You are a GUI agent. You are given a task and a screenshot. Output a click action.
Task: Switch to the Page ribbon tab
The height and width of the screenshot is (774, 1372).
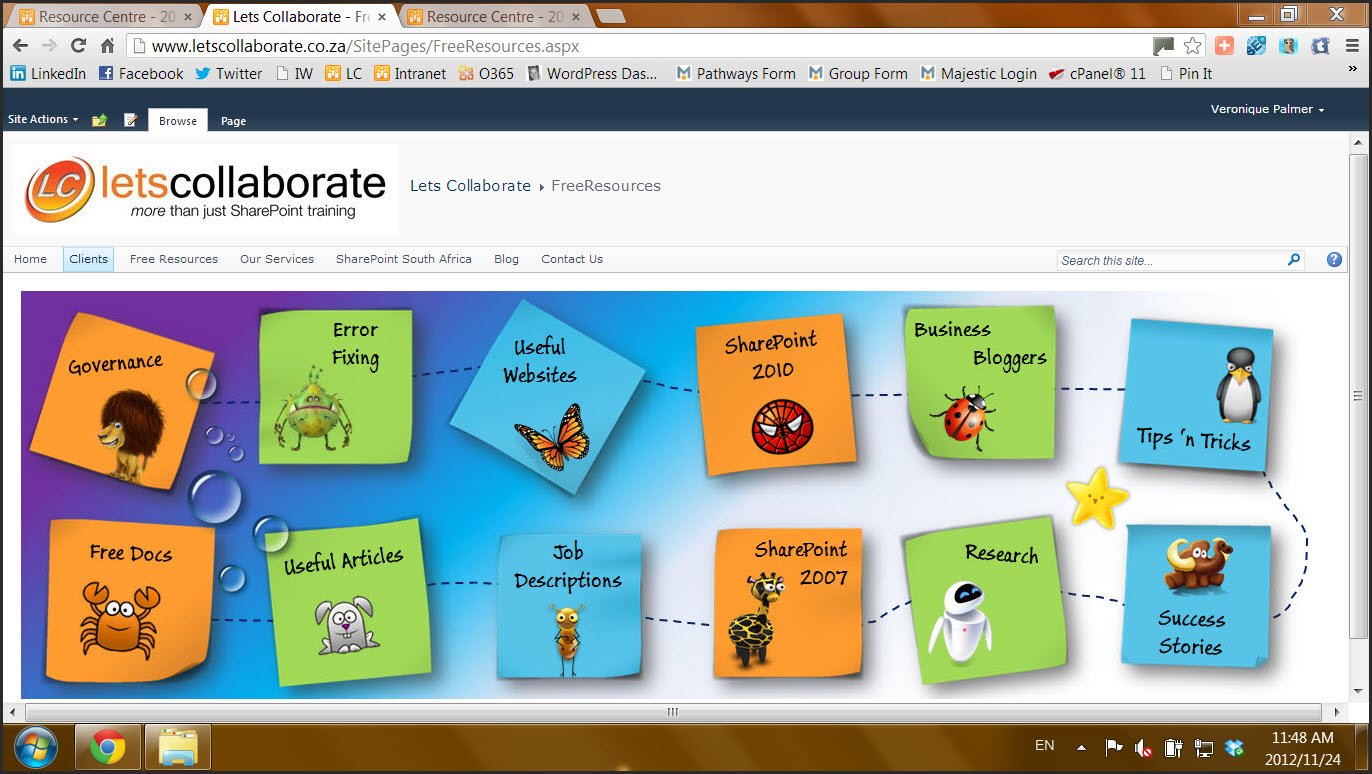[x=233, y=121]
